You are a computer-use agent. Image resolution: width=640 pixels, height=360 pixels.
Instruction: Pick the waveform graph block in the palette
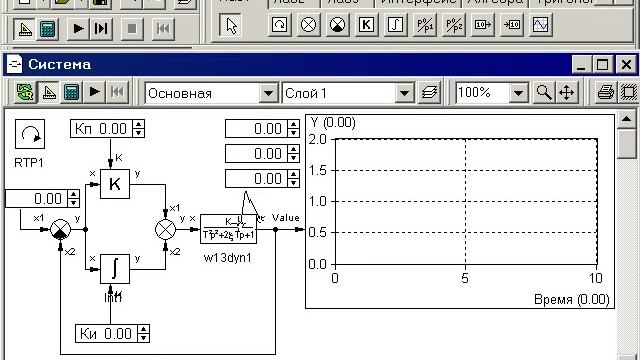tap(541, 25)
